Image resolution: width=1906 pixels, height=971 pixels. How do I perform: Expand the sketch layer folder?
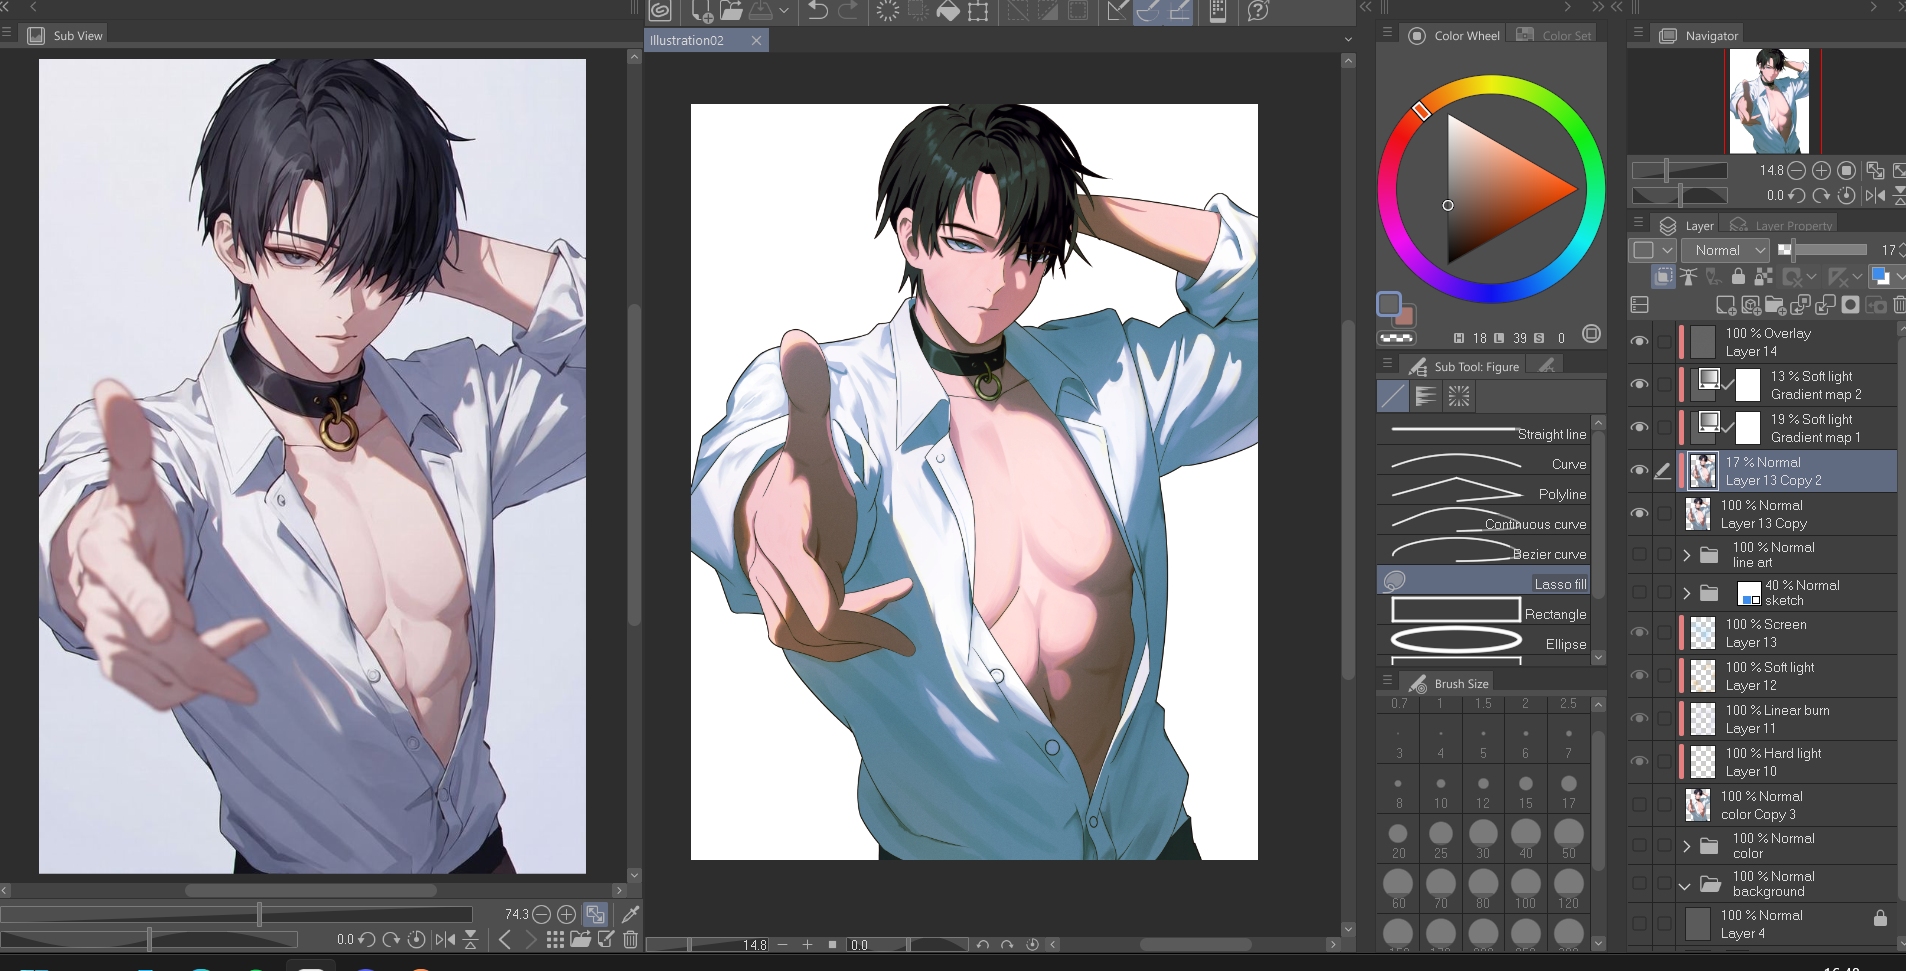pos(1687,593)
